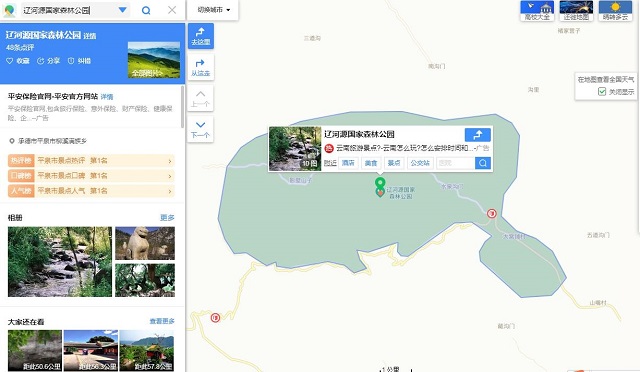Go to next result with 下一个 arrow

[x=200, y=129]
